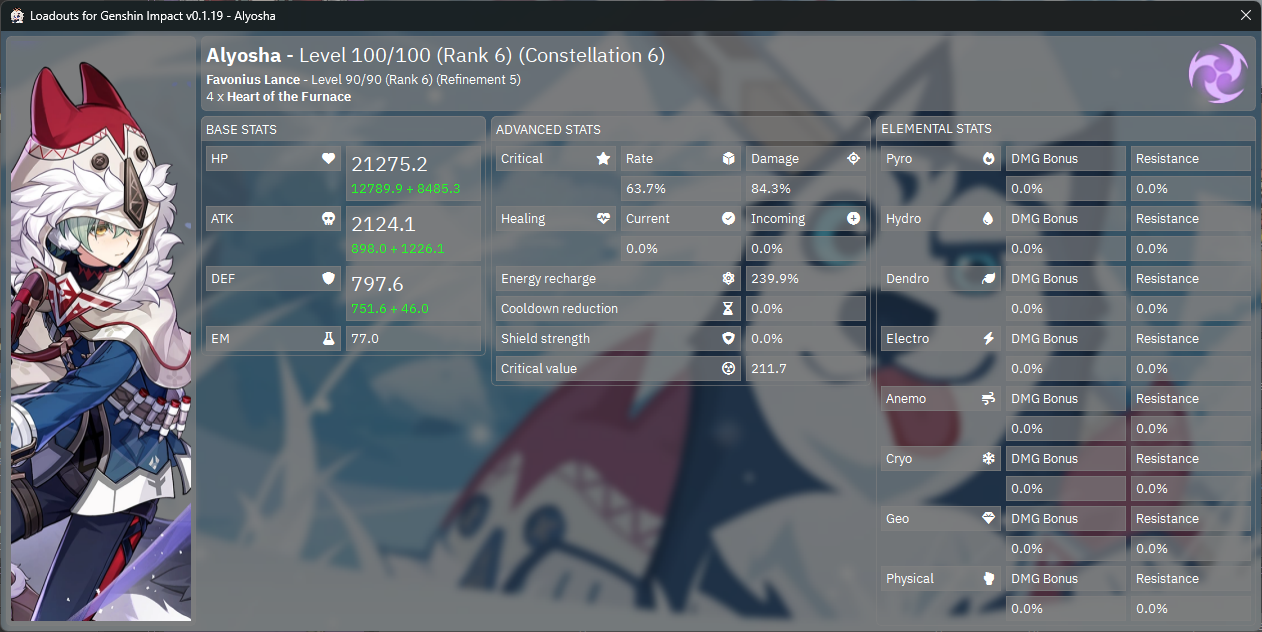Click the star icon next to Critical

[603, 159]
